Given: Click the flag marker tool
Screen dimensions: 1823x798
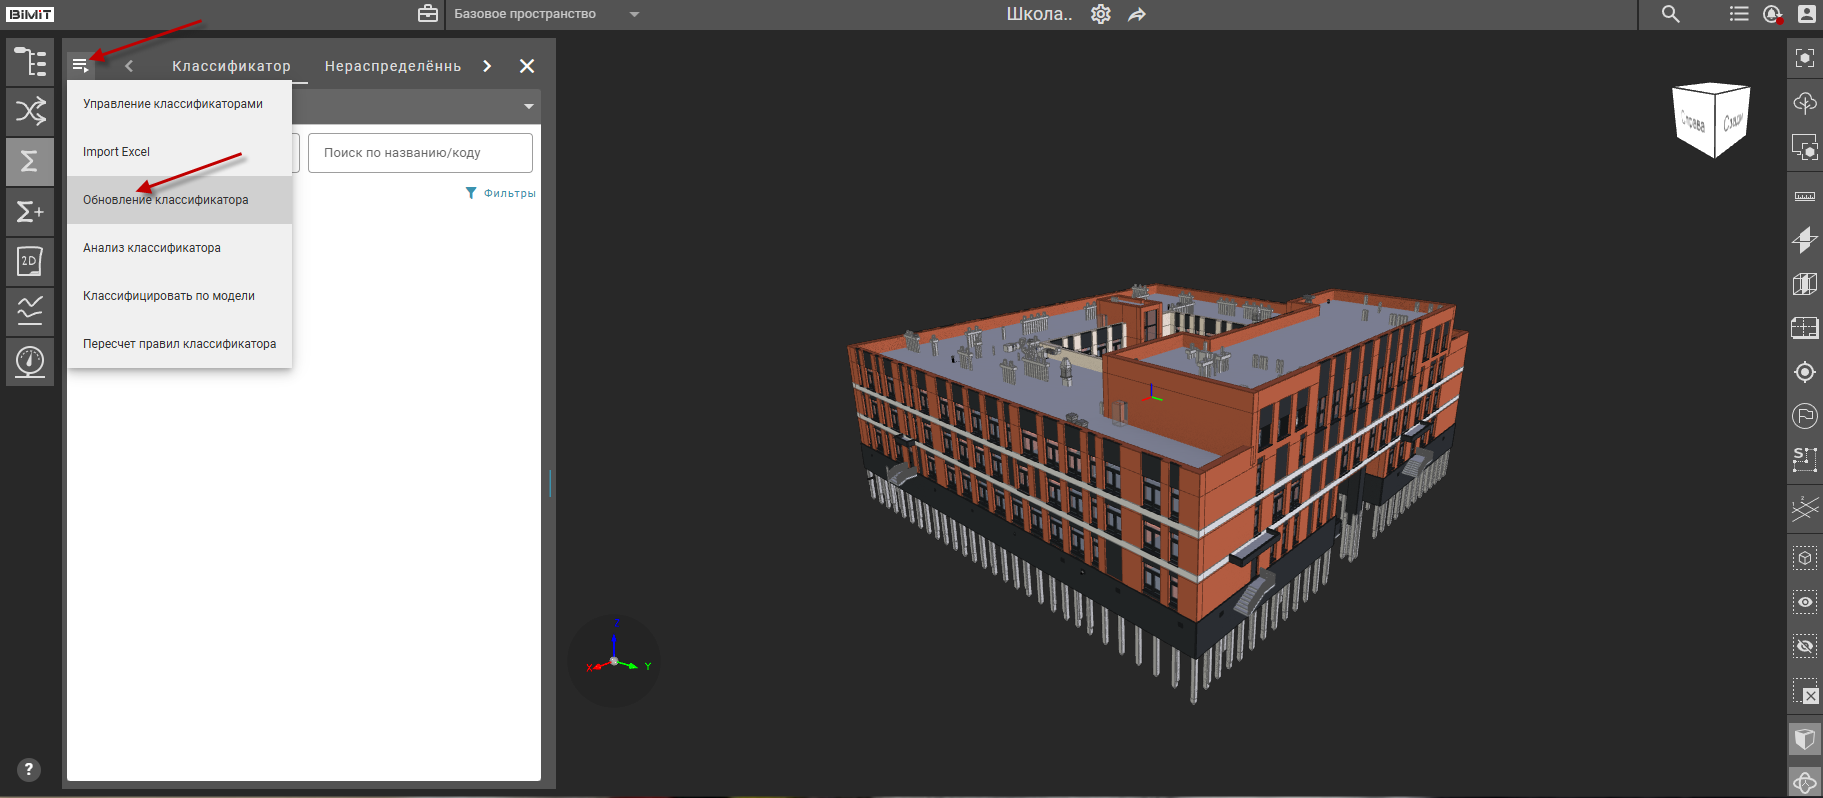Looking at the screenshot, I should click(1805, 416).
